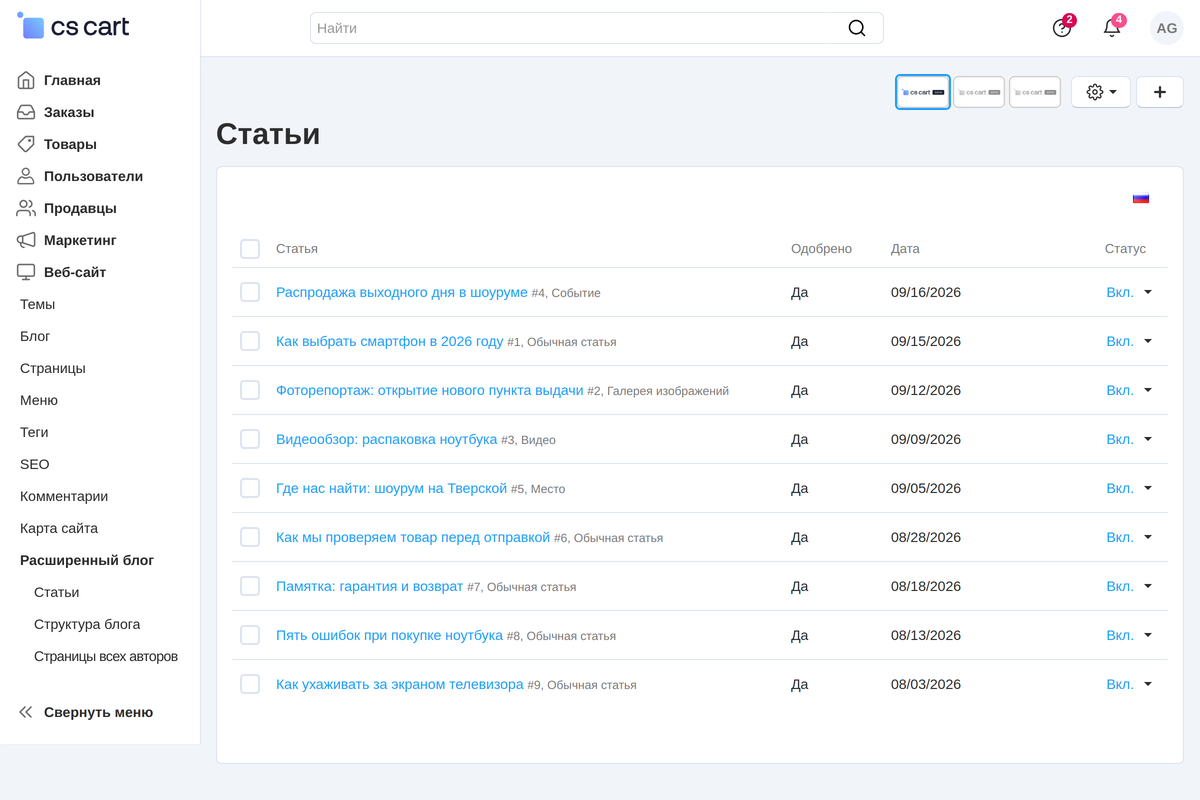1200x800 pixels.
Task: Open status dropdown for Фоторепортаж article
Action: (1129, 390)
